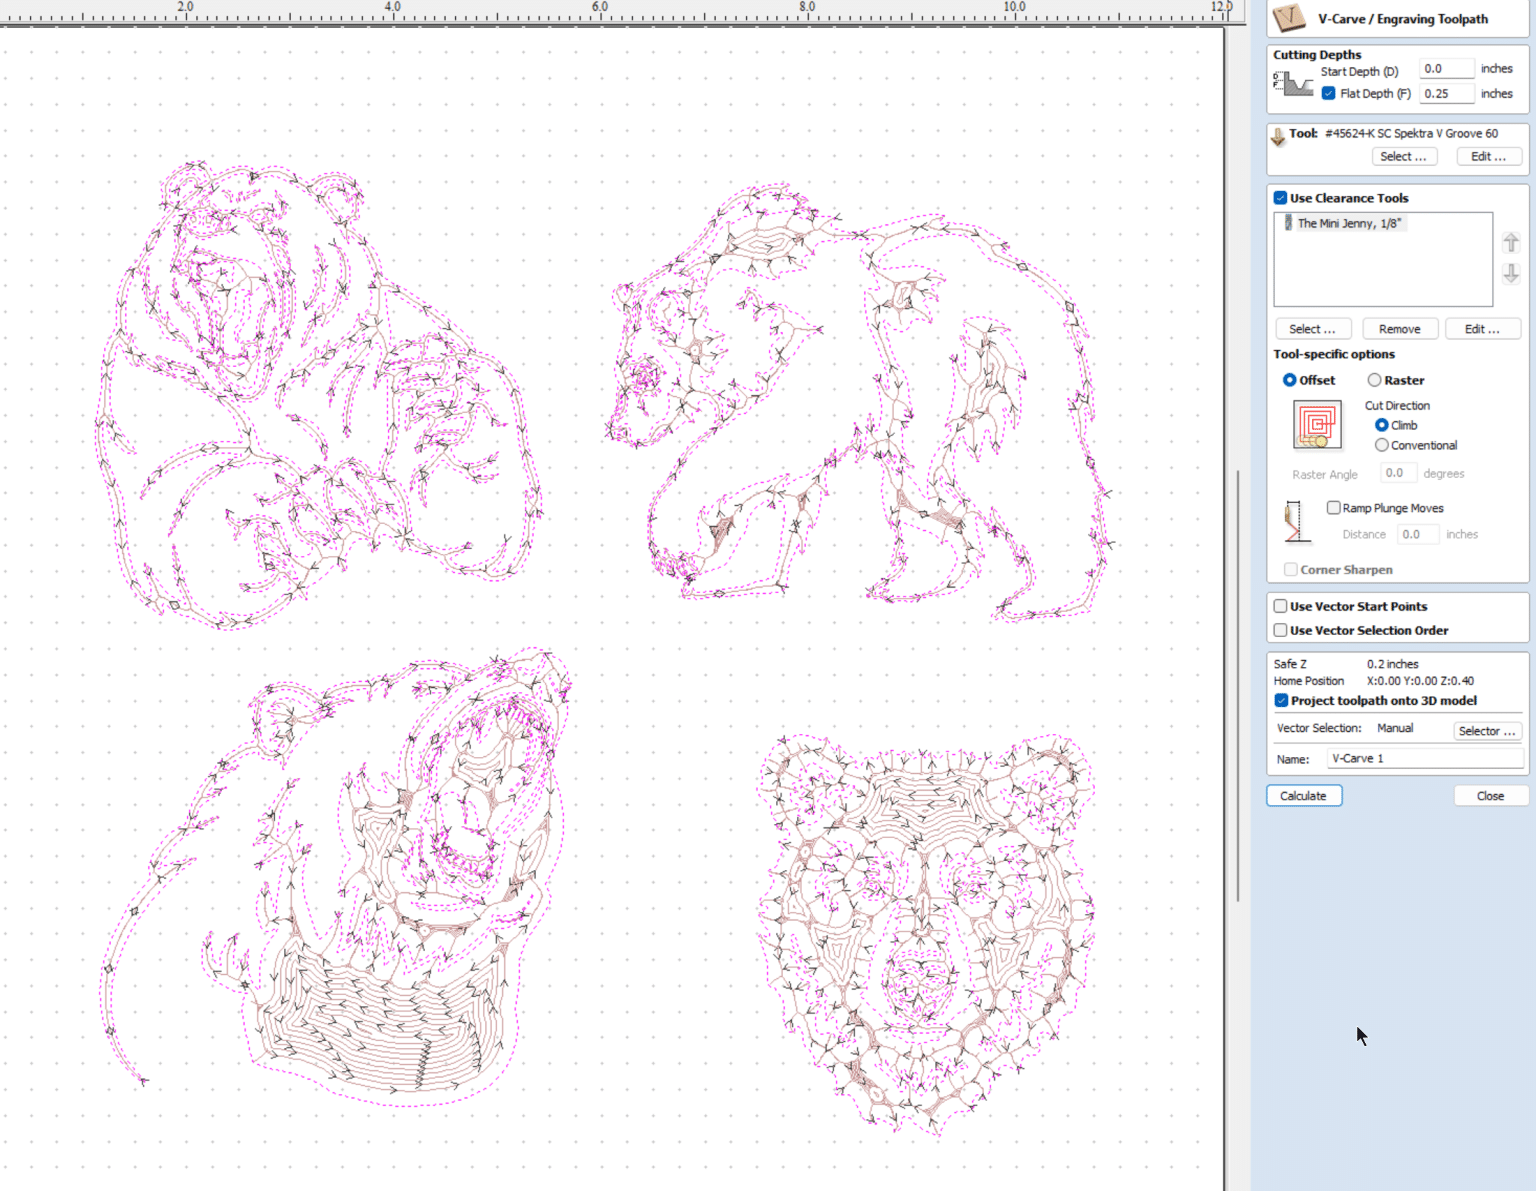
Task: Click the toolpath Name field
Action: click(x=1424, y=758)
